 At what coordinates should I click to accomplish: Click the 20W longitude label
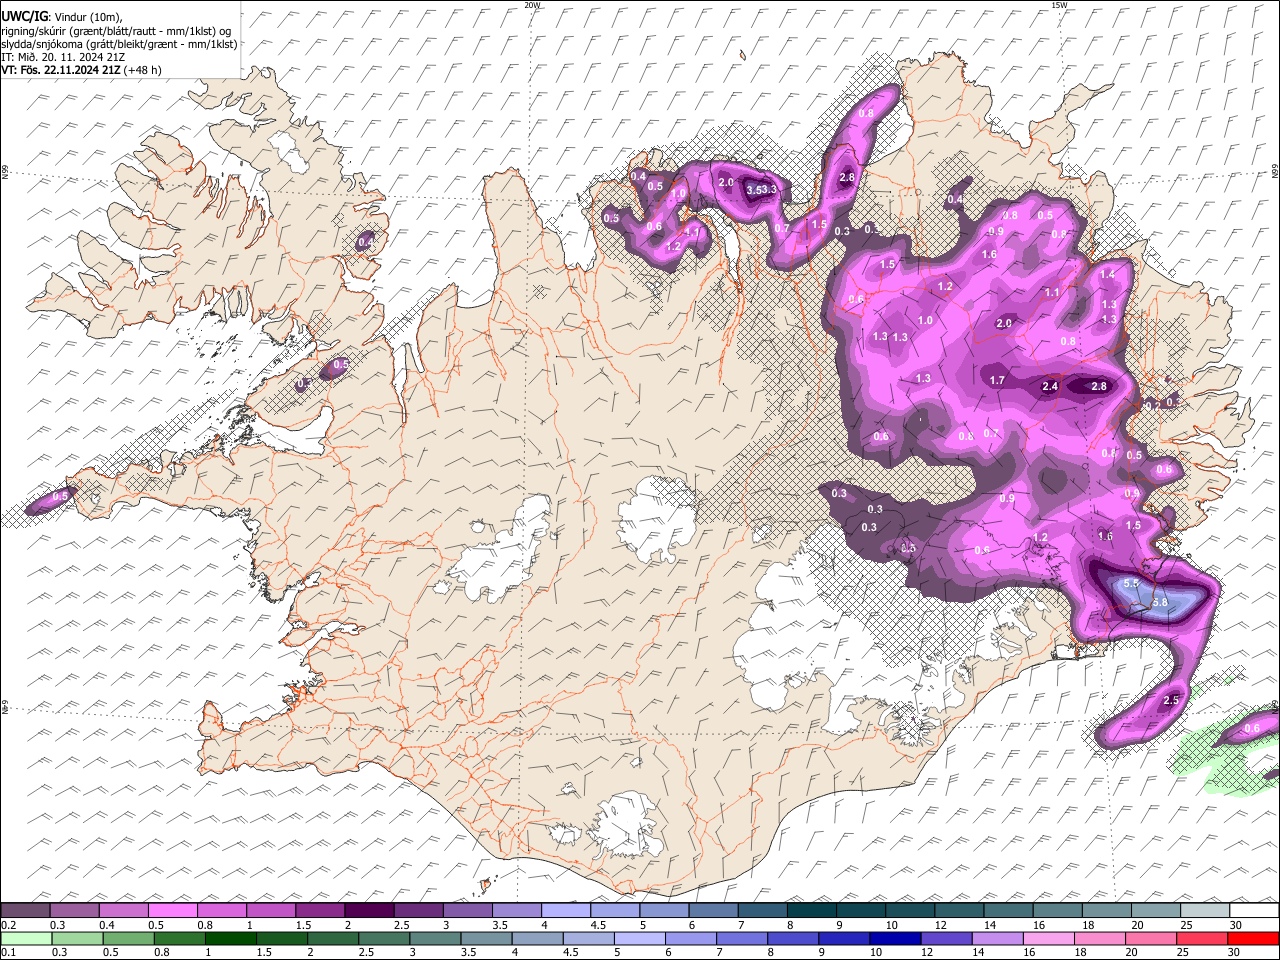[x=532, y=5]
